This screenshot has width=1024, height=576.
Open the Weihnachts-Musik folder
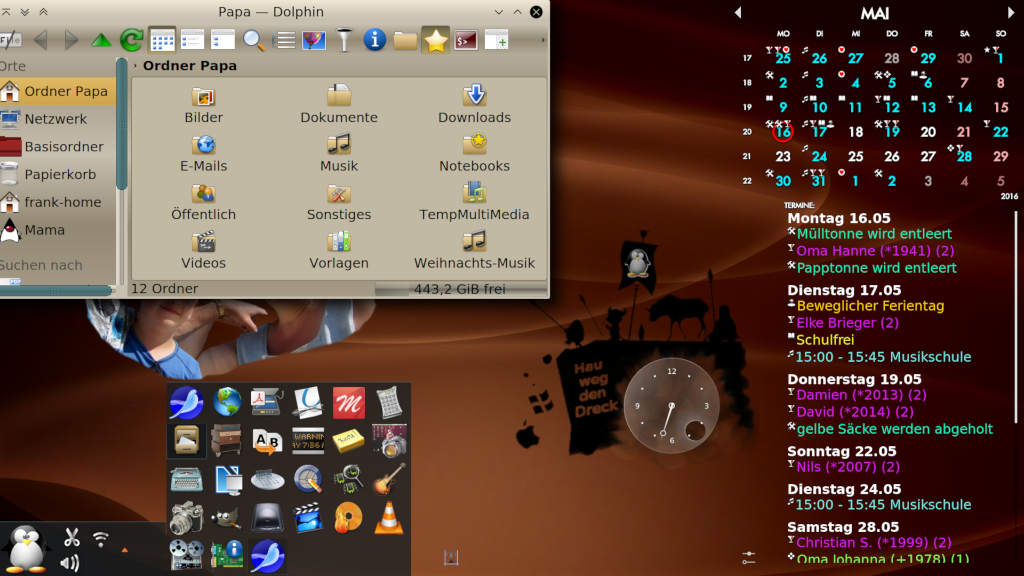click(474, 250)
